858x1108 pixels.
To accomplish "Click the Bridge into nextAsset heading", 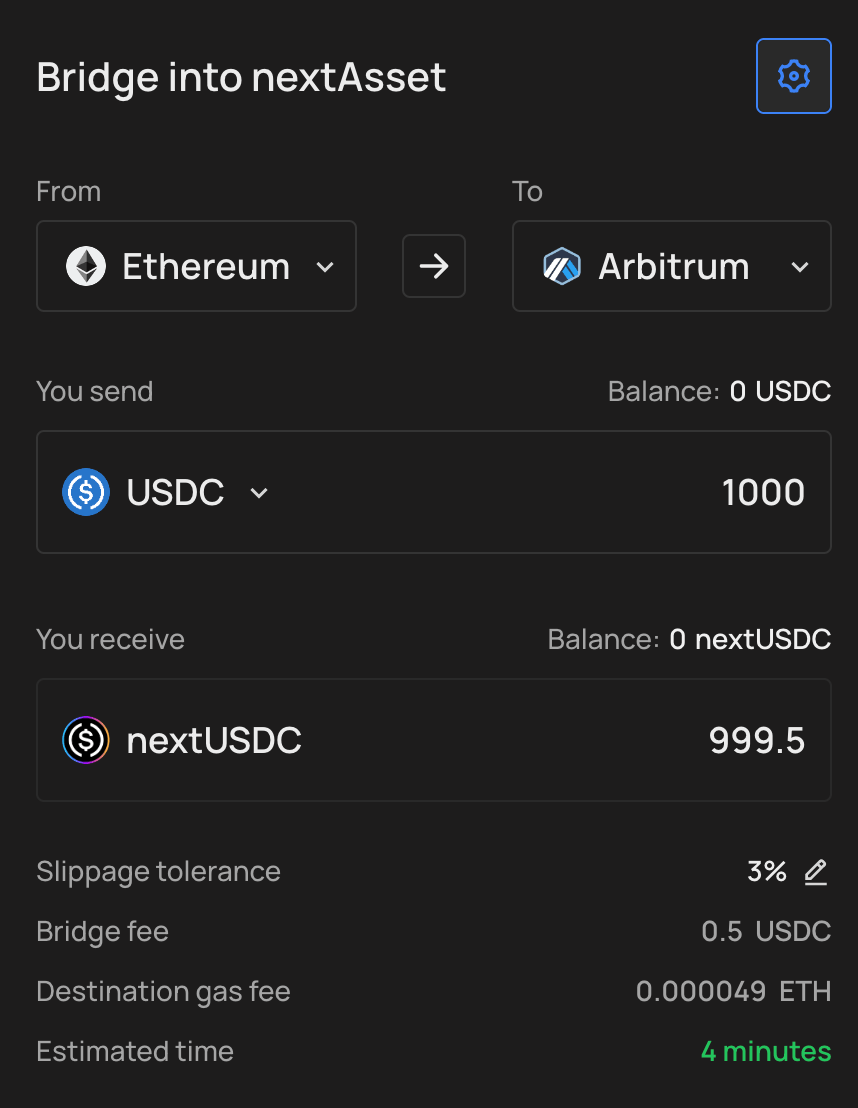I will pyautogui.click(x=241, y=77).
